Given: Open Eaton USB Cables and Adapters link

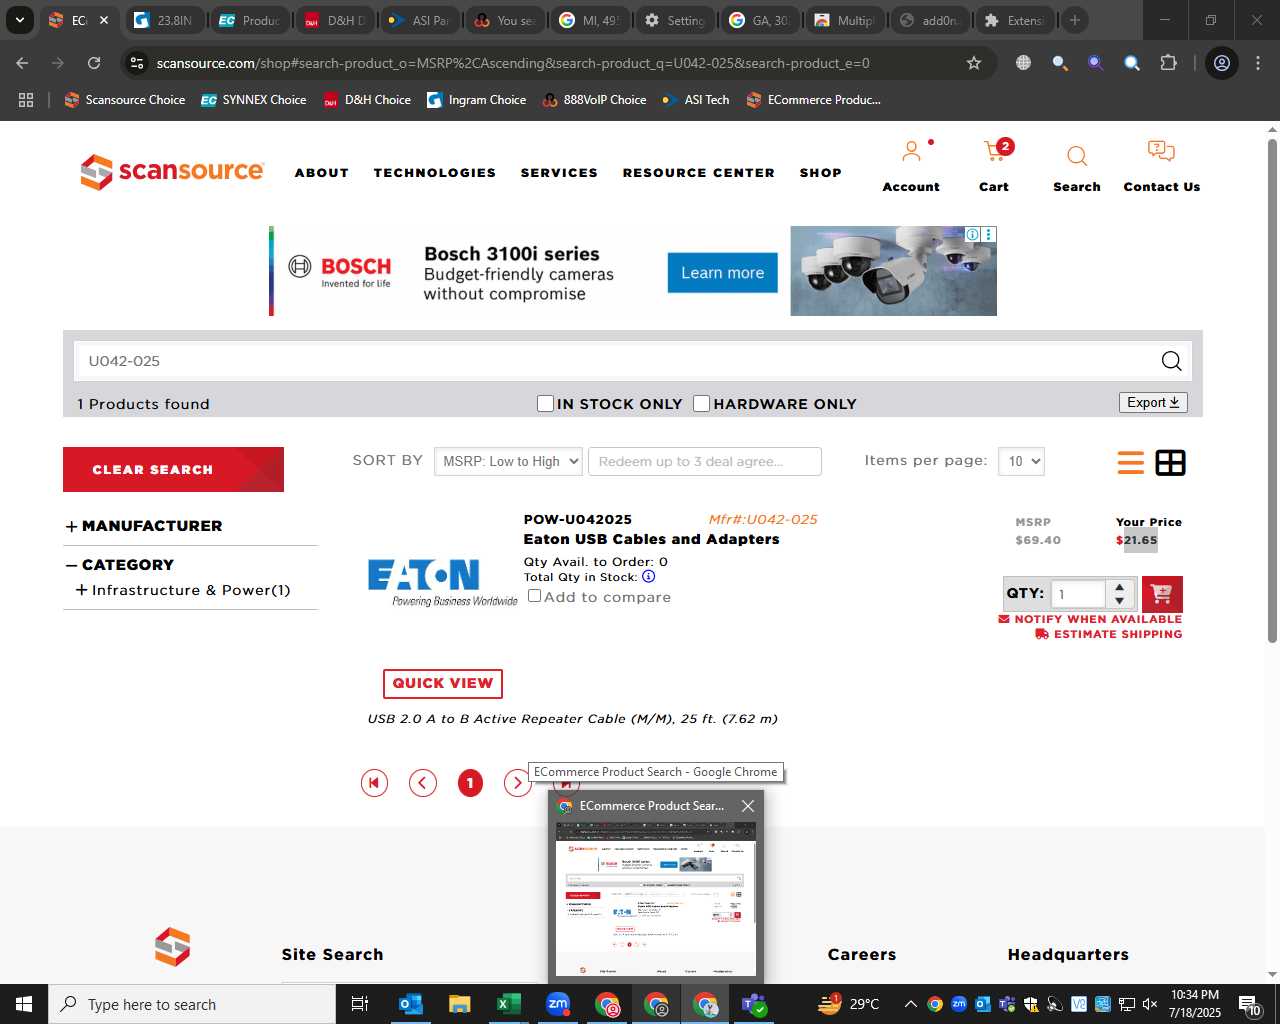Looking at the screenshot, I should [651, 539].
